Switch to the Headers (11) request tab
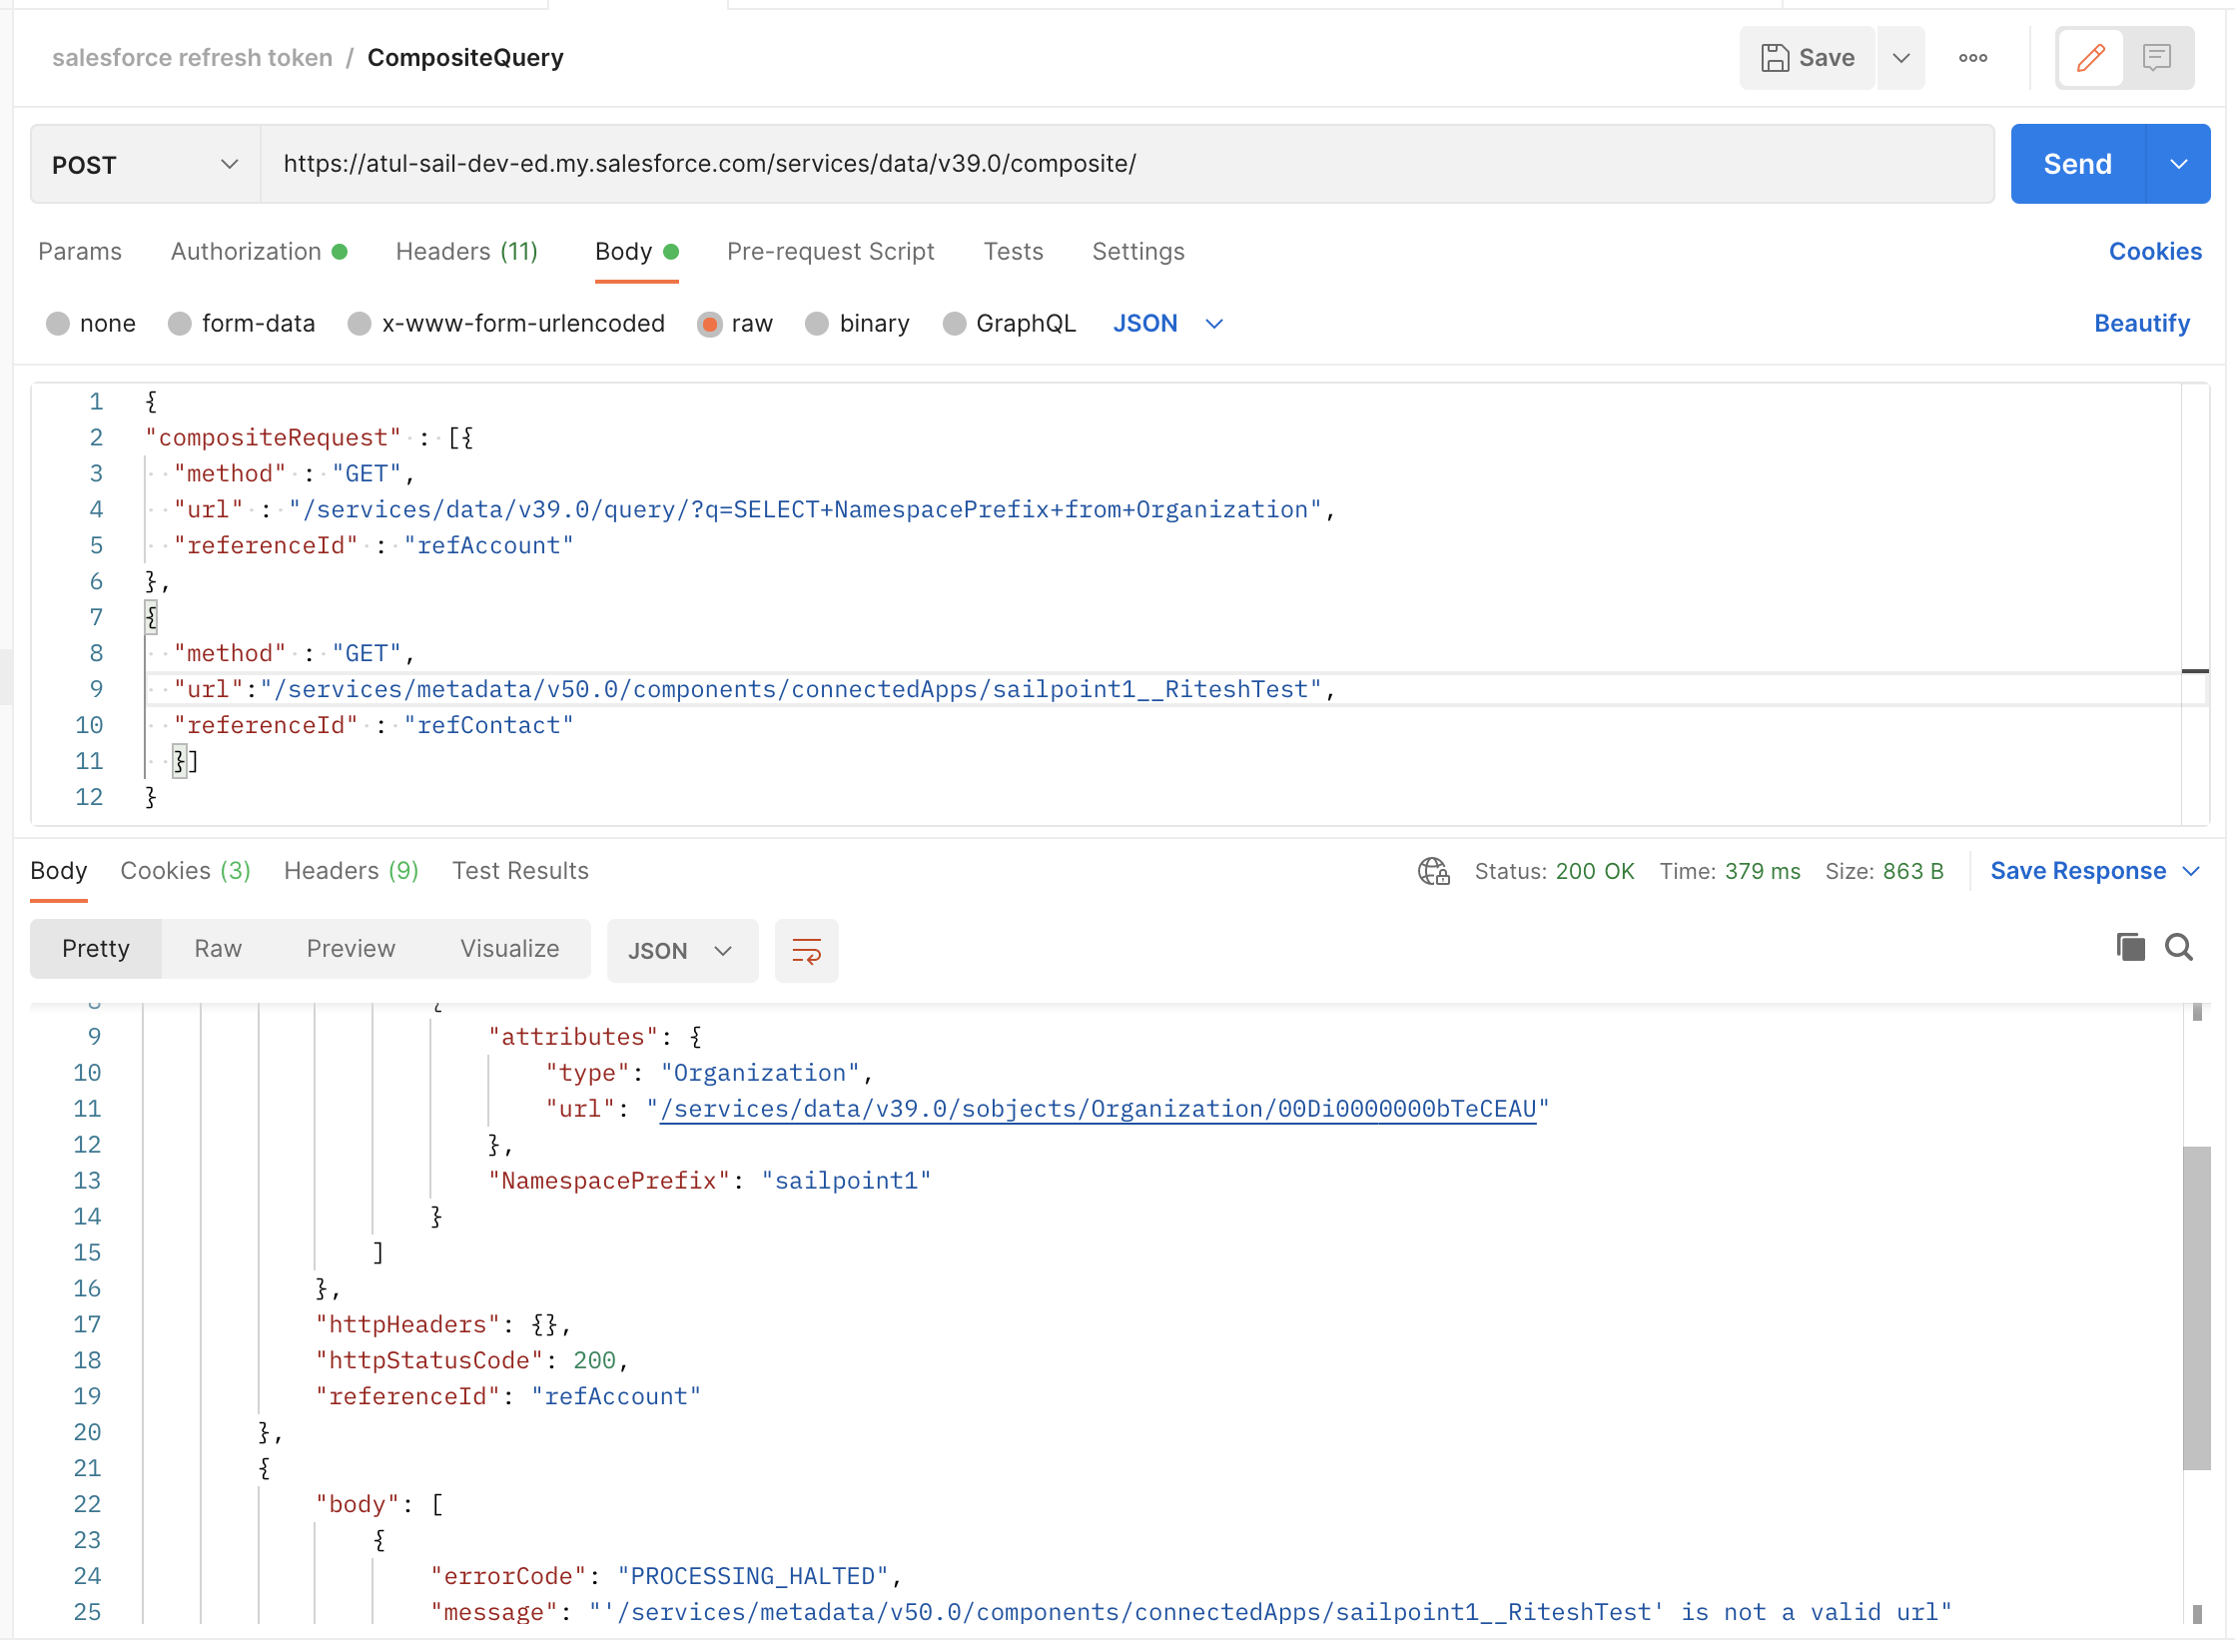The height and width of the screenshot is (1652, 2235). click(466, 252)
